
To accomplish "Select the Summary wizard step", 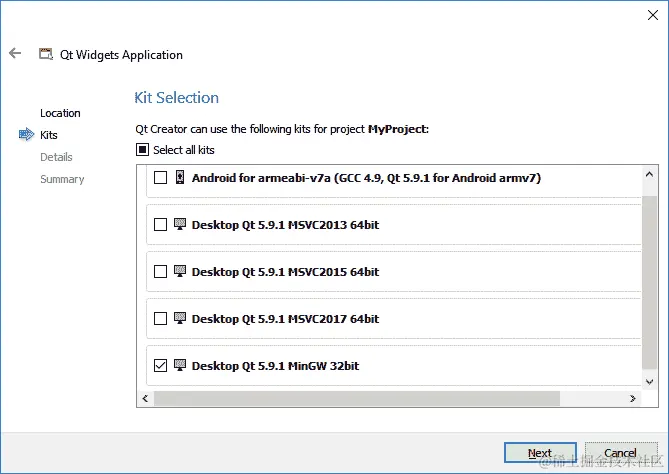I will pyautogui.click(x=62, y=179).
